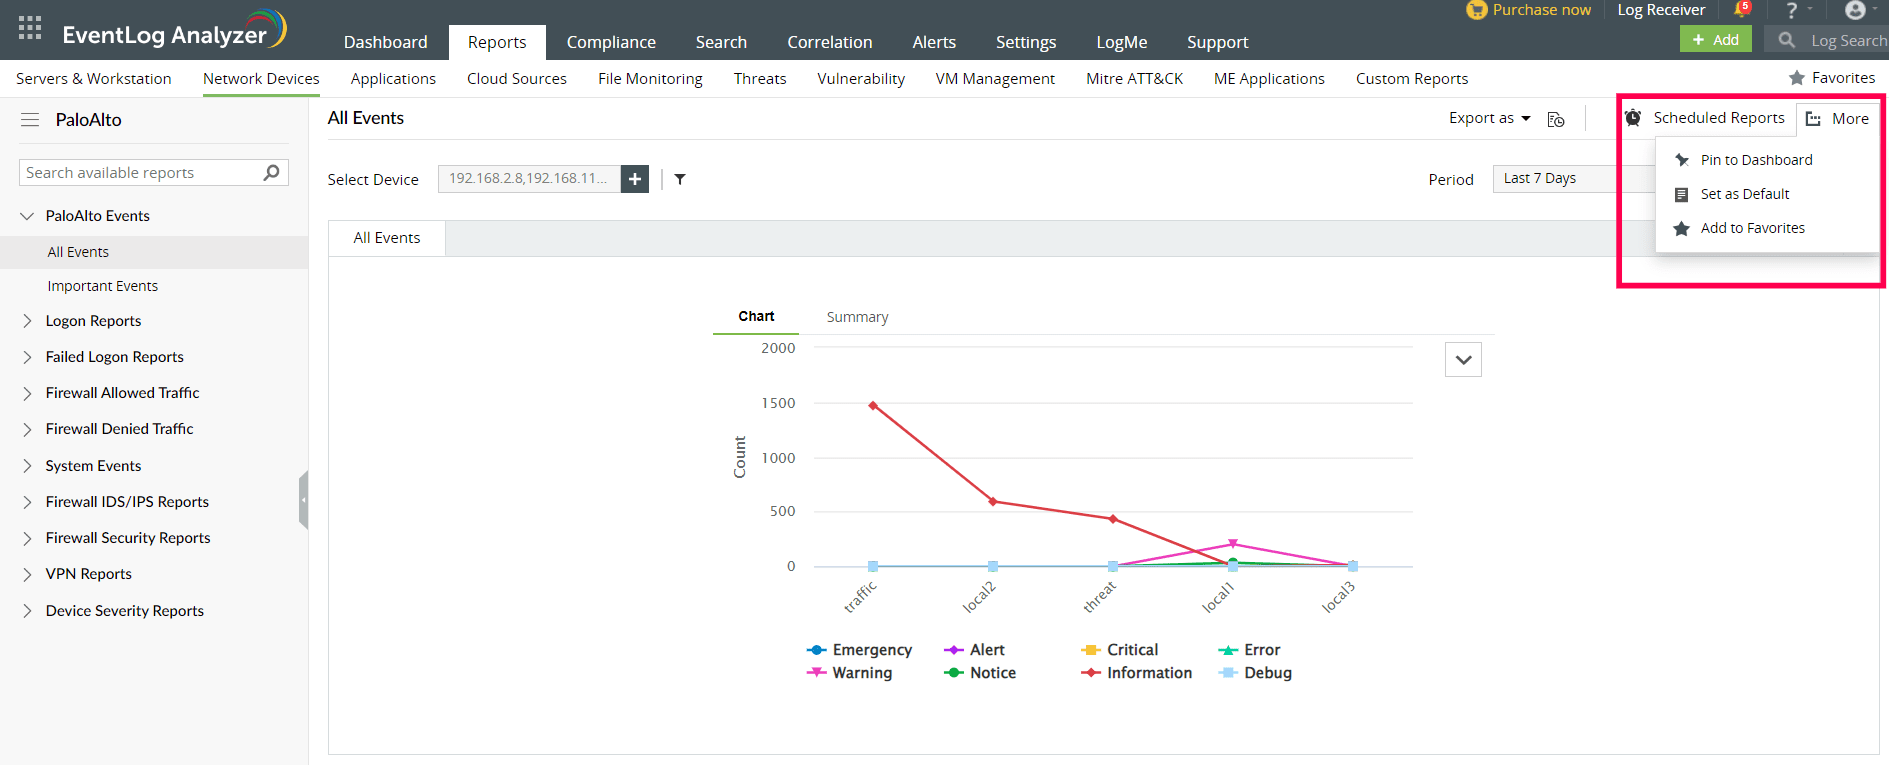The width and height of the screenshot is (1889, 765).
Task: Click the magnifier in report search box
Action: [x=271, y=173]
